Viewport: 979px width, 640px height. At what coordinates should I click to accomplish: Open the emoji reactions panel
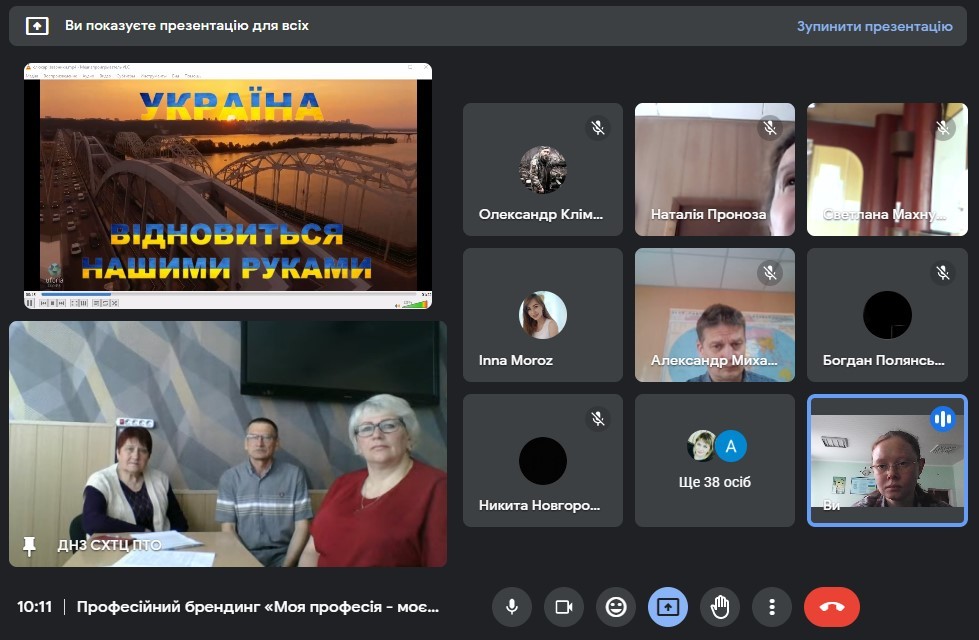pos(615,607)
